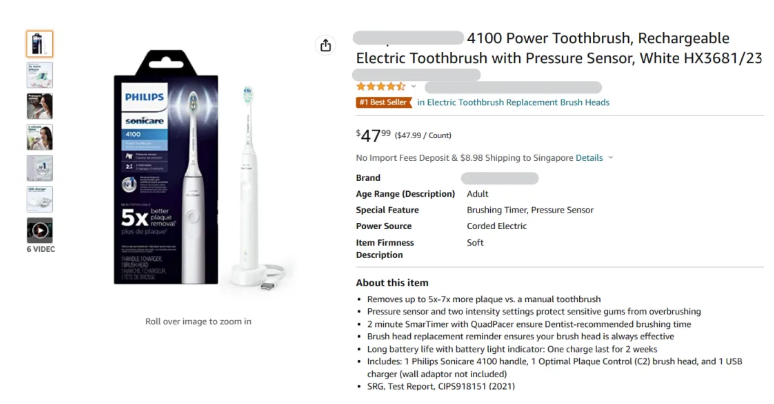Viewport: 774px width, 404px height.
Task: Select the third thumbnail of woman brushing
Action: pos(40,106)
